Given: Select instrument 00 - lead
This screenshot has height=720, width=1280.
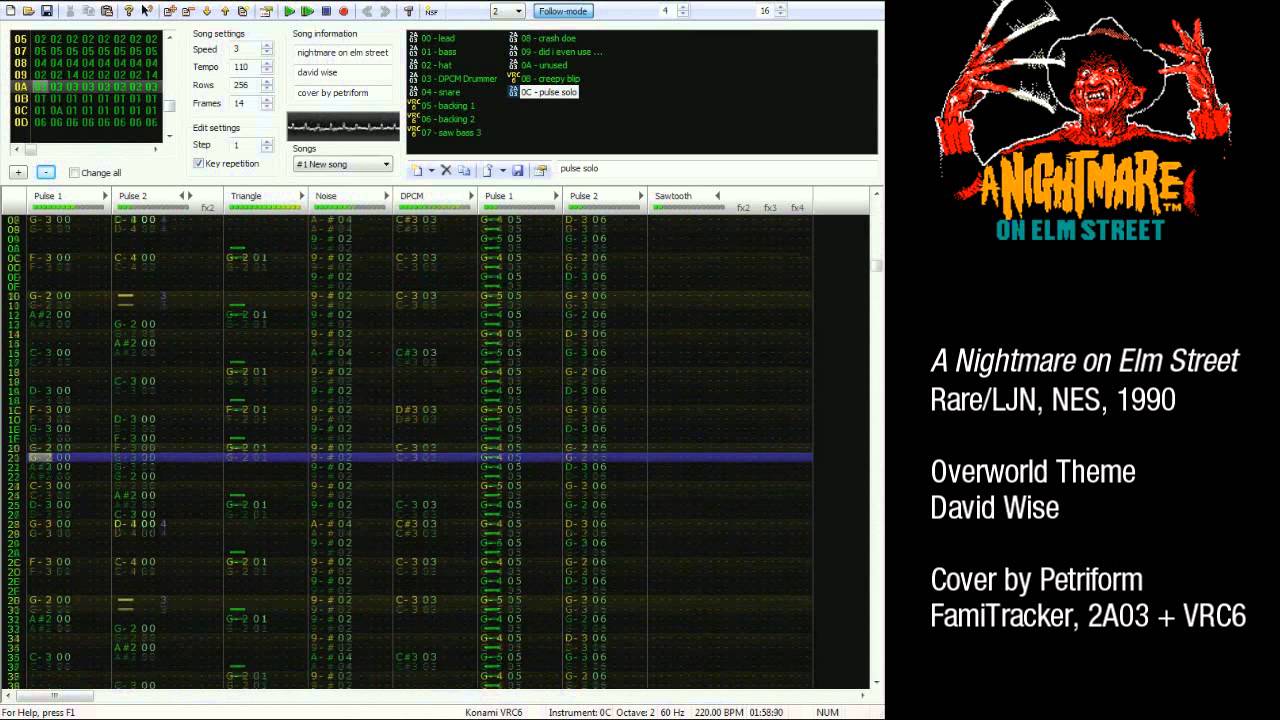Looking at the screenshot, I should point(438,38).
